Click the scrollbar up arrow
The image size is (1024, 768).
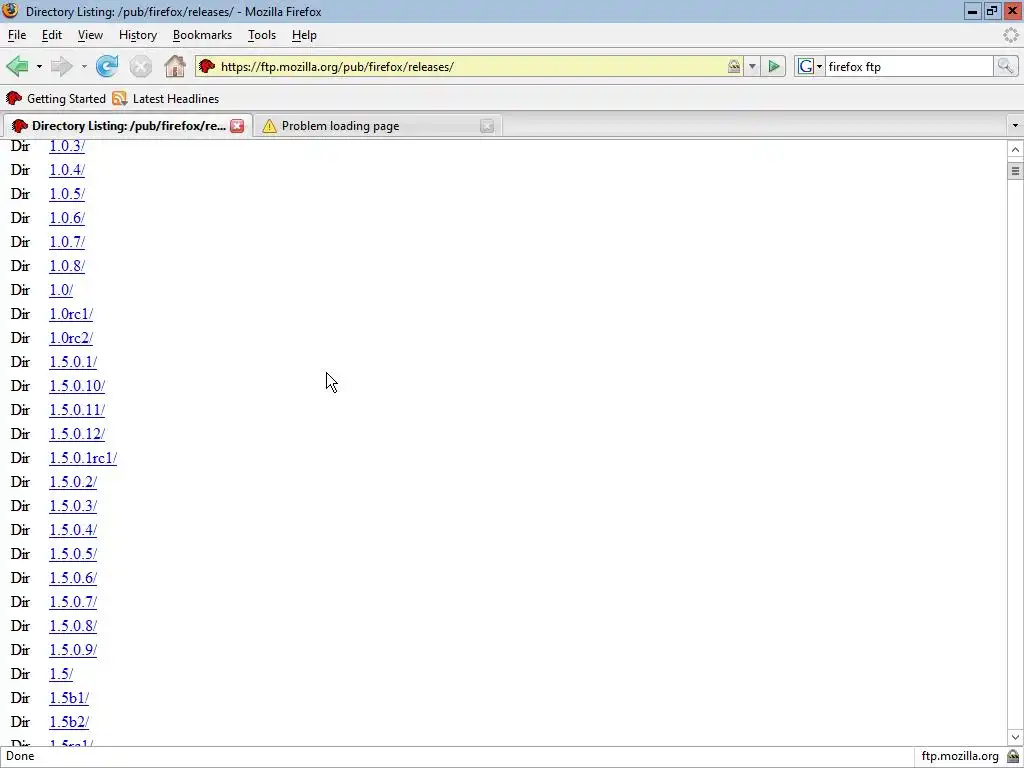(x=1015, y=150)
